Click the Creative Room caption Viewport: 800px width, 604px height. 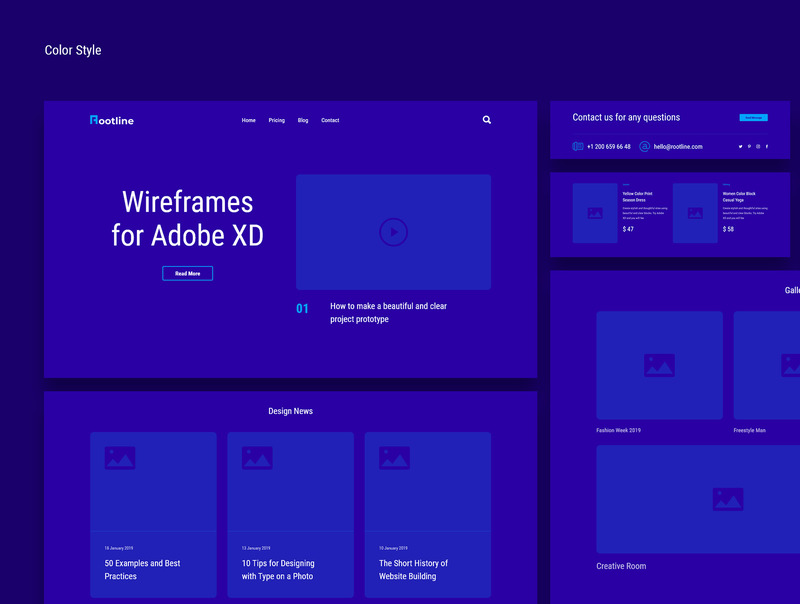621,566
